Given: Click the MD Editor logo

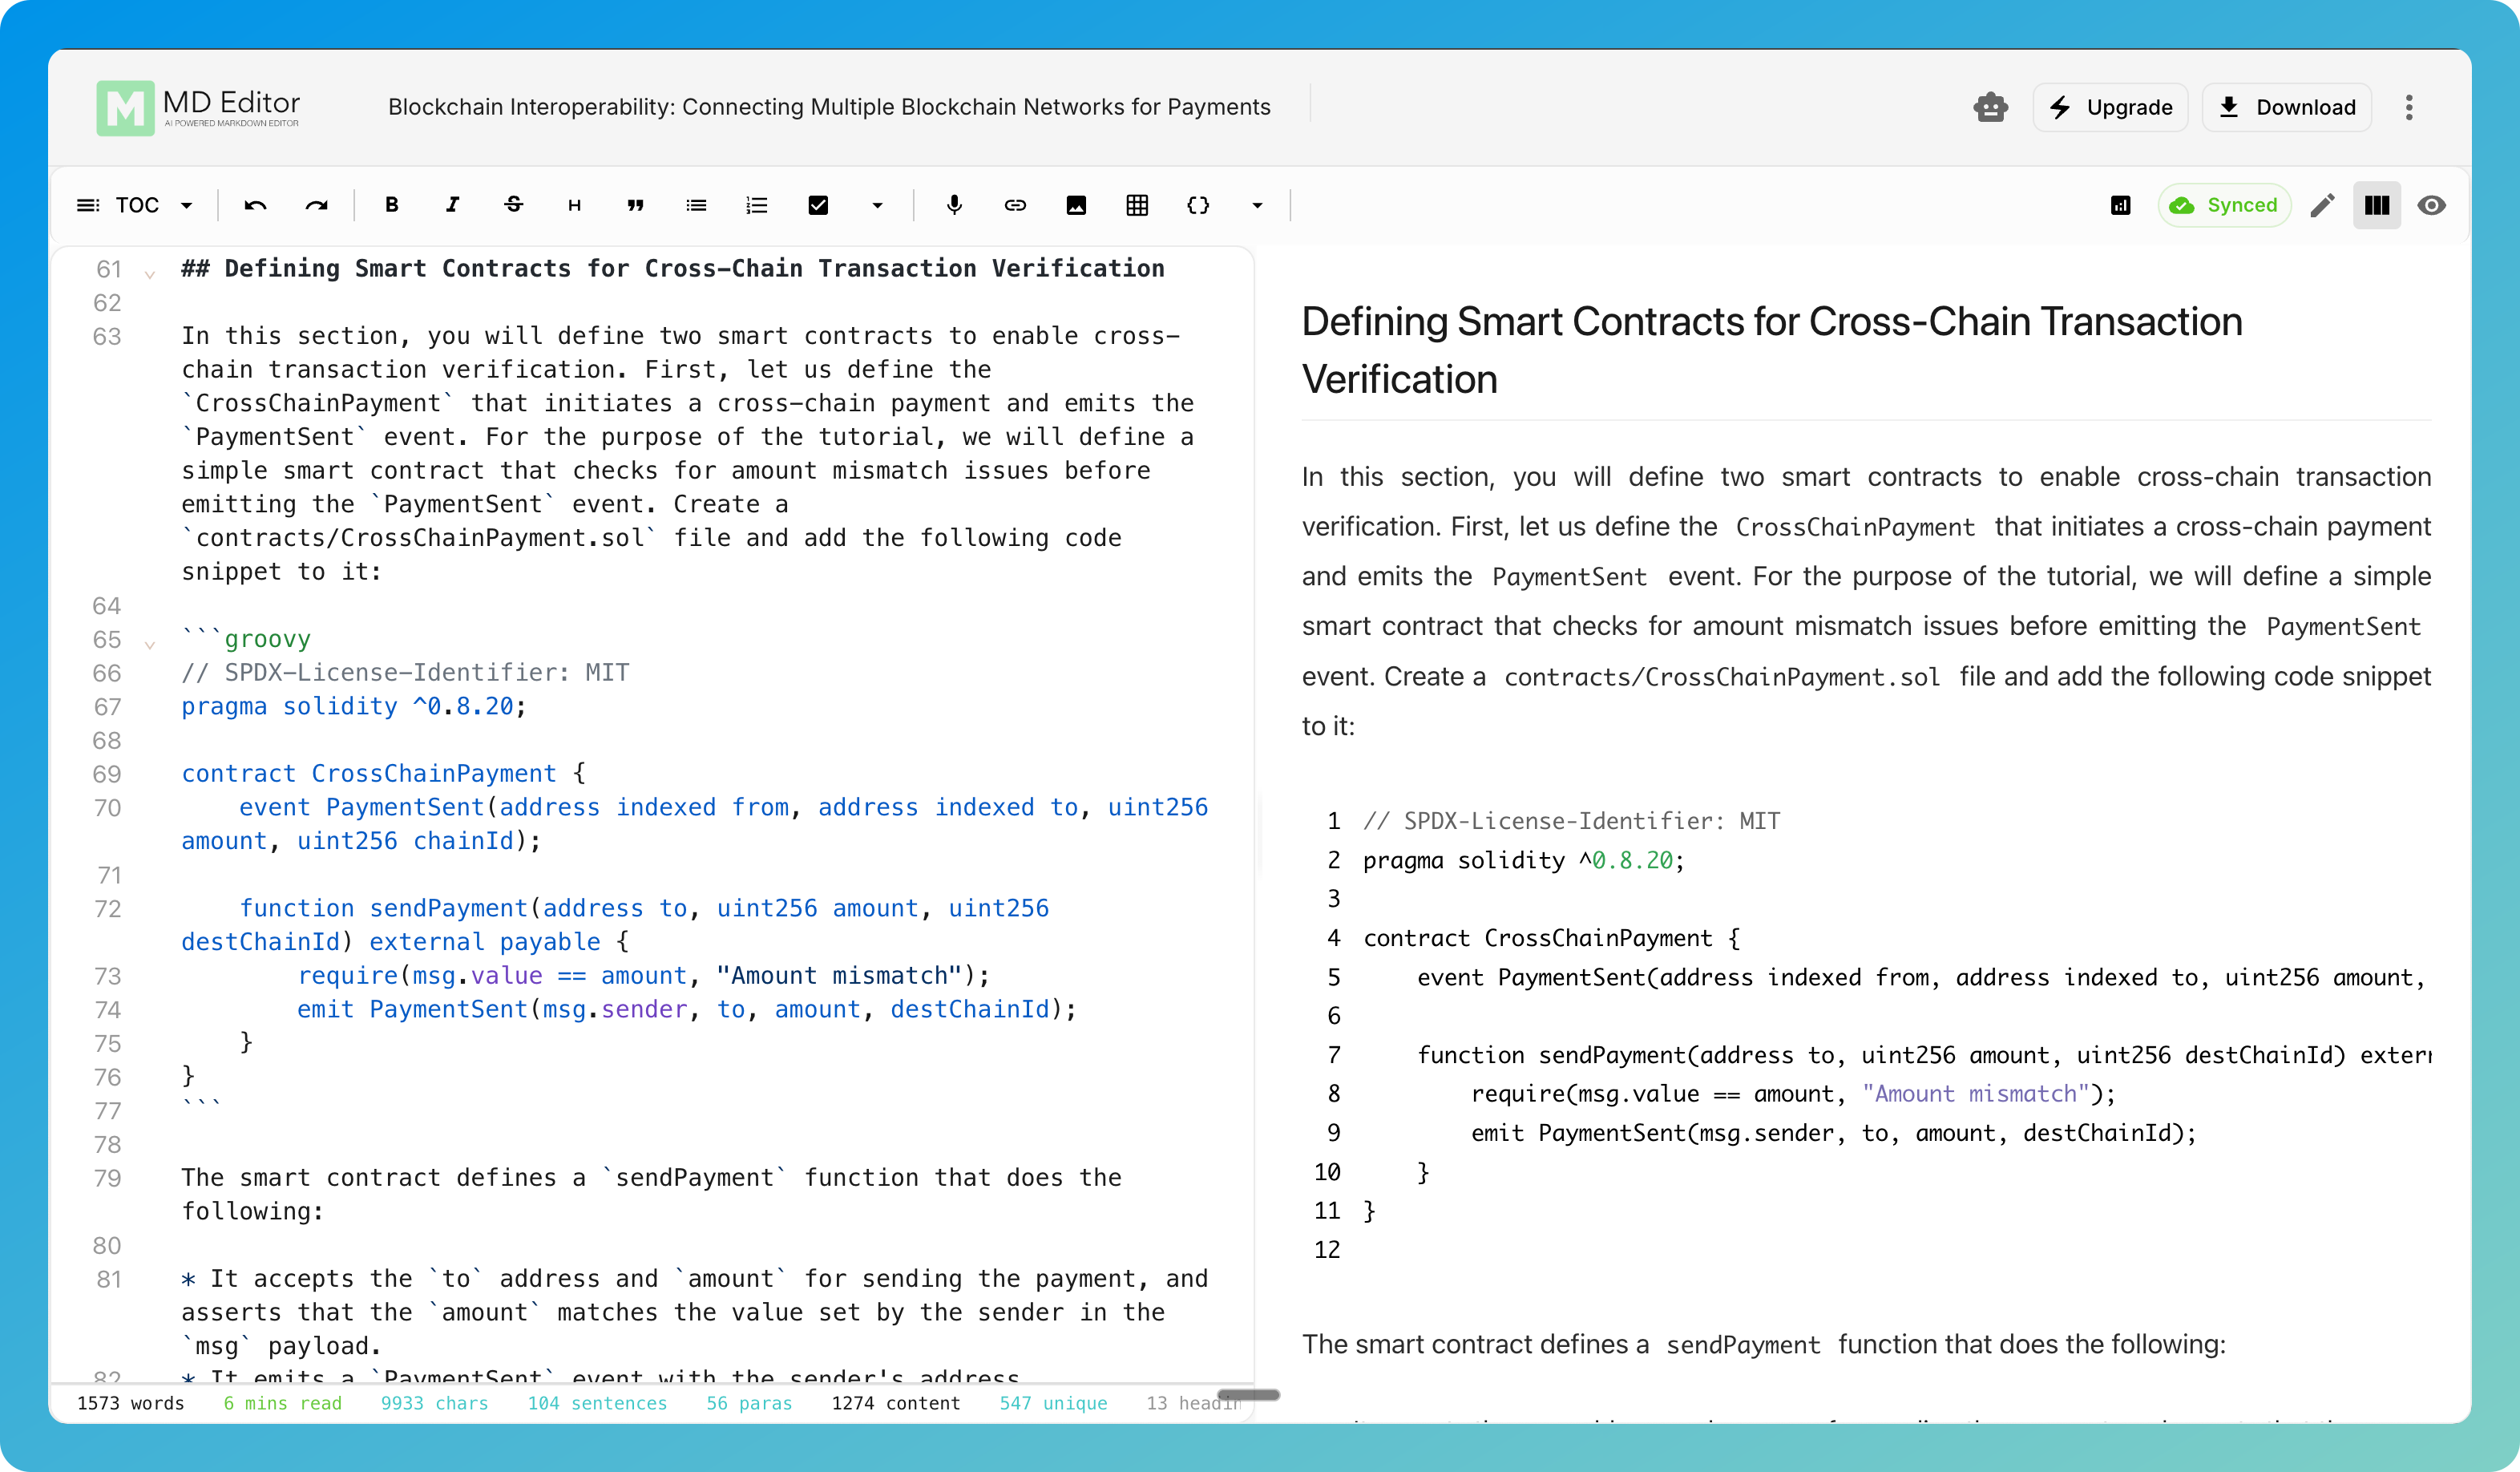Looking at the screenshot, I should pos(198,108).
